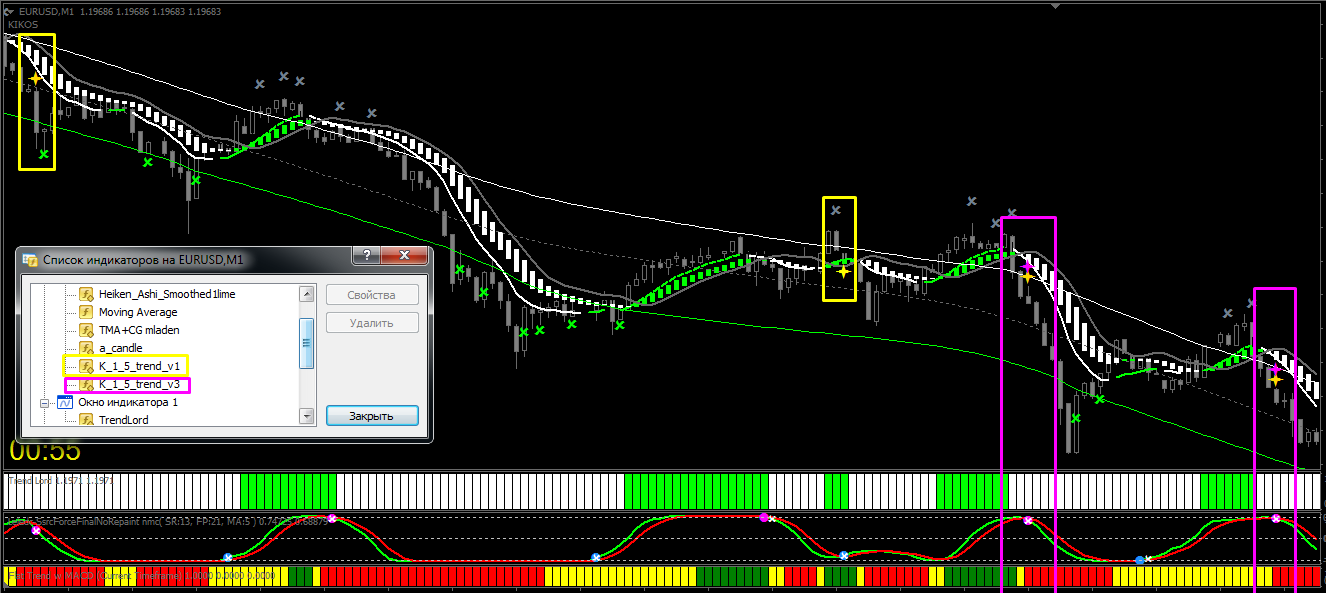Click the Moving Average indicator icon
This screenshot has width=1326, height=593.
[87, 313]
